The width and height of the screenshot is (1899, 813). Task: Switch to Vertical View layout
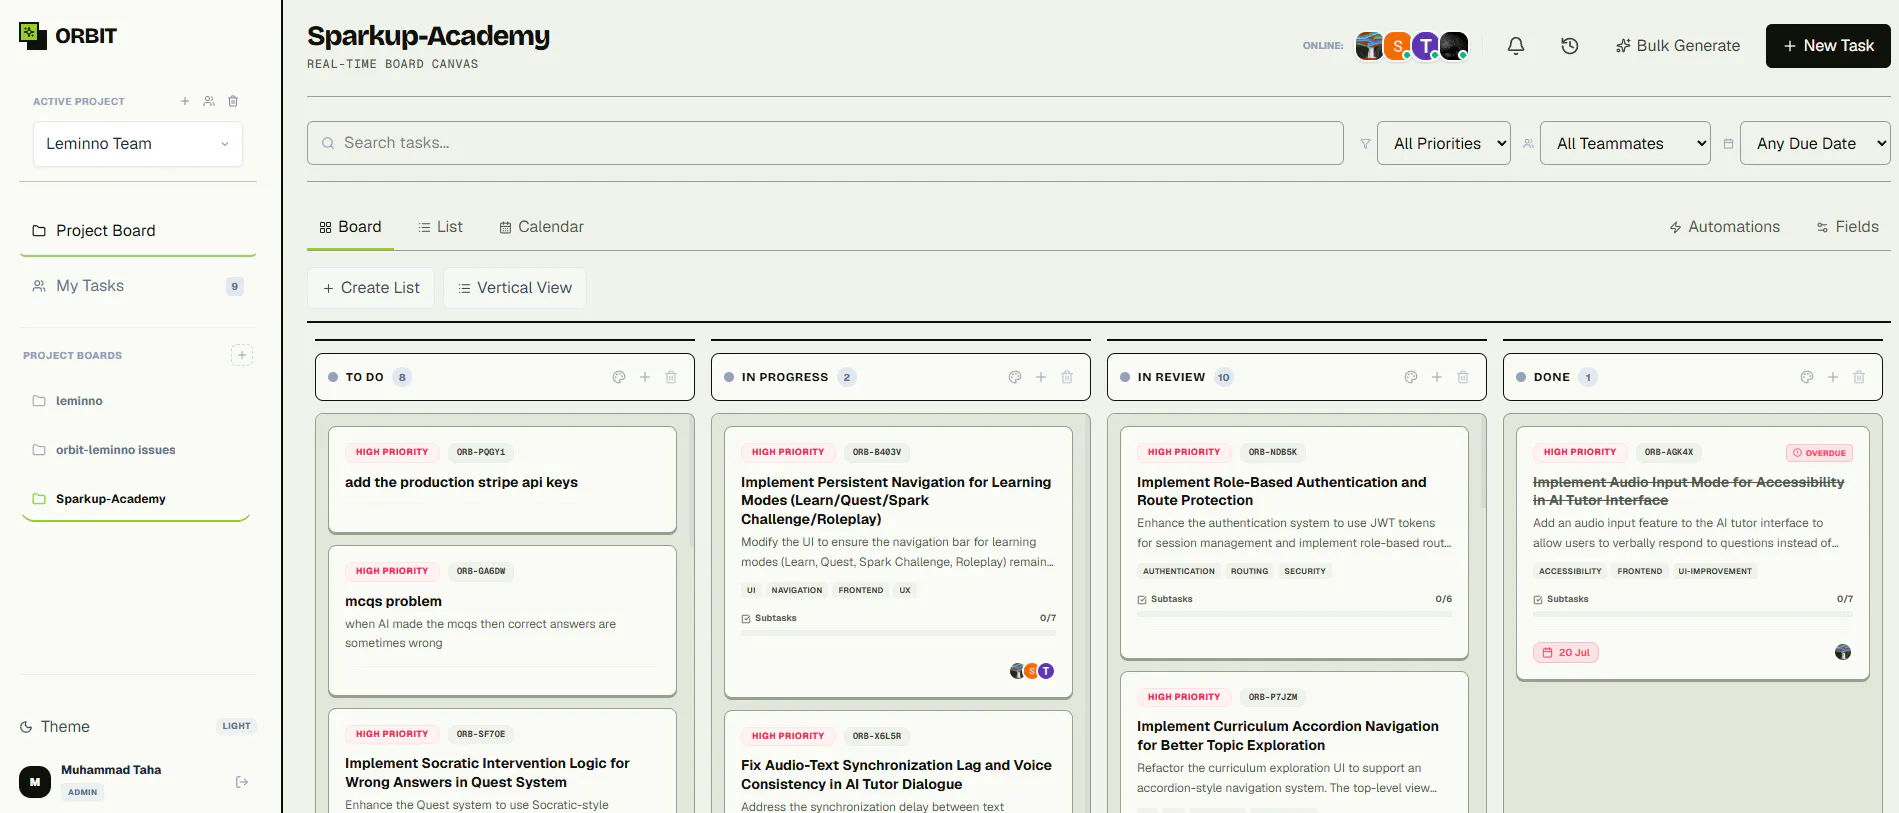pyautogui.click(x=514, y=288)
